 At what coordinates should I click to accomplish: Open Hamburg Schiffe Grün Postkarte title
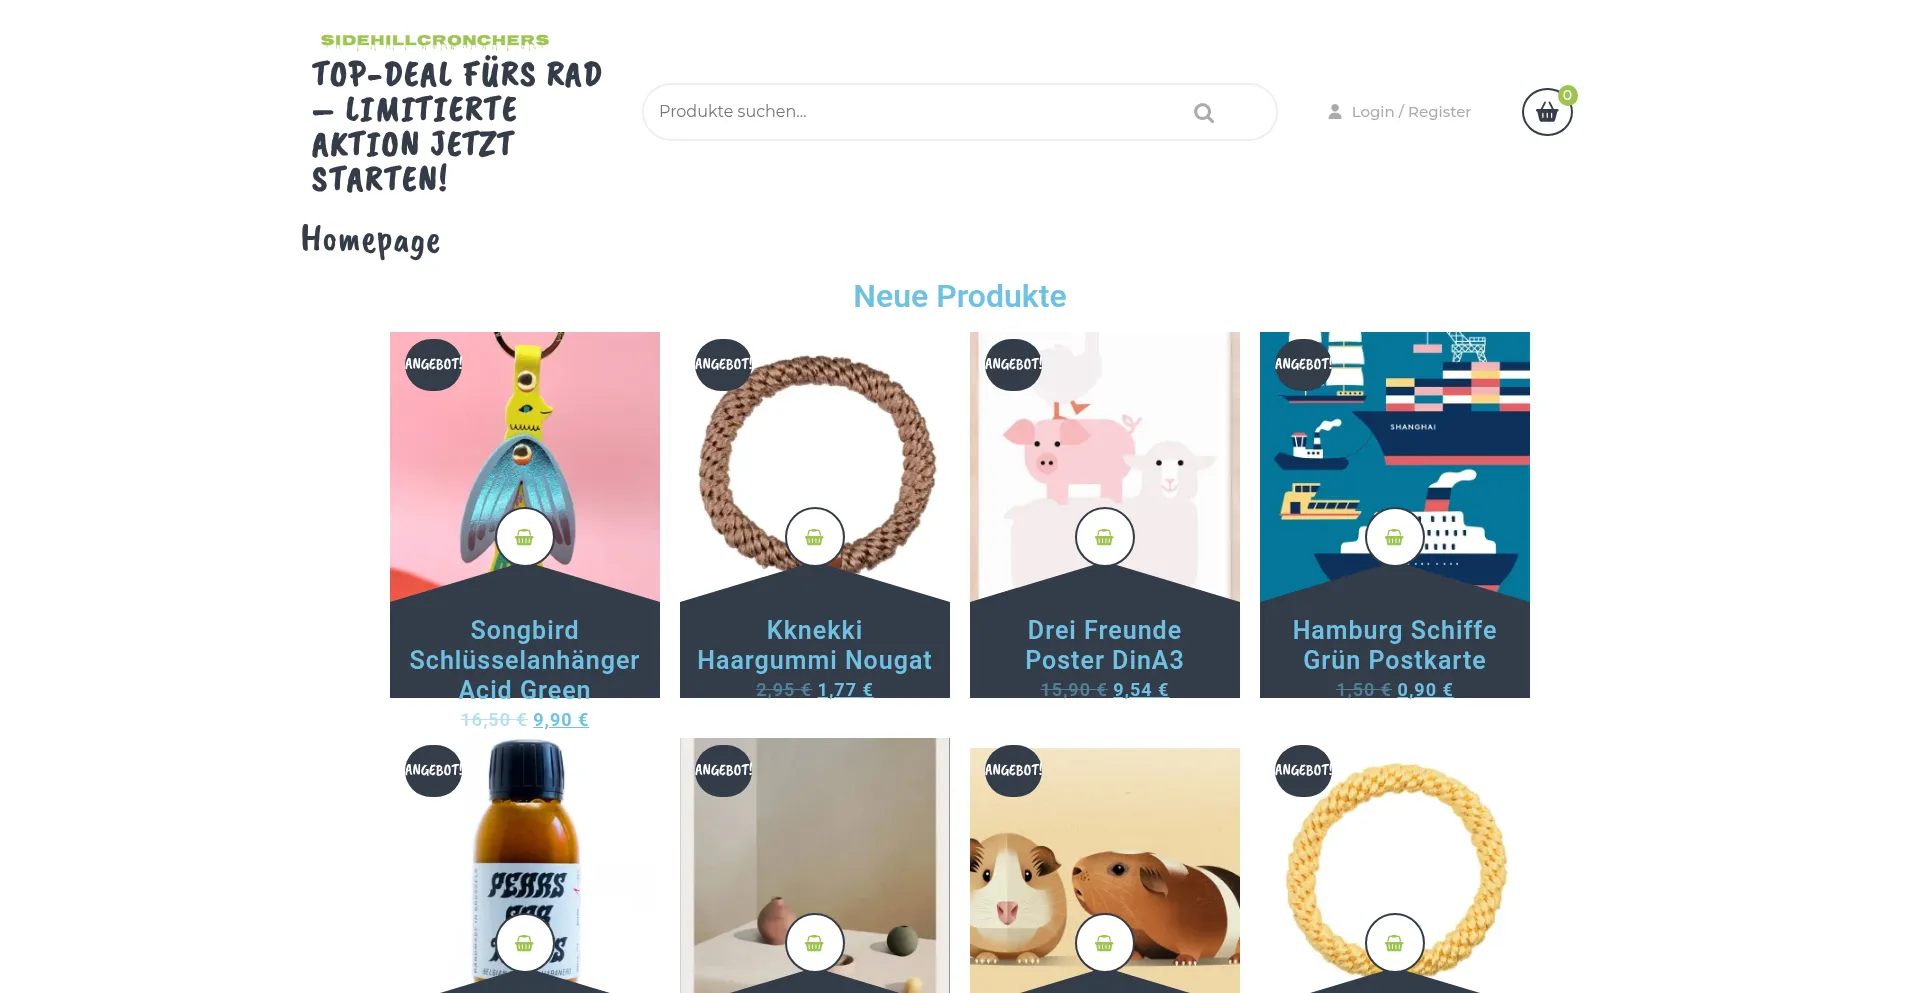1394,645
